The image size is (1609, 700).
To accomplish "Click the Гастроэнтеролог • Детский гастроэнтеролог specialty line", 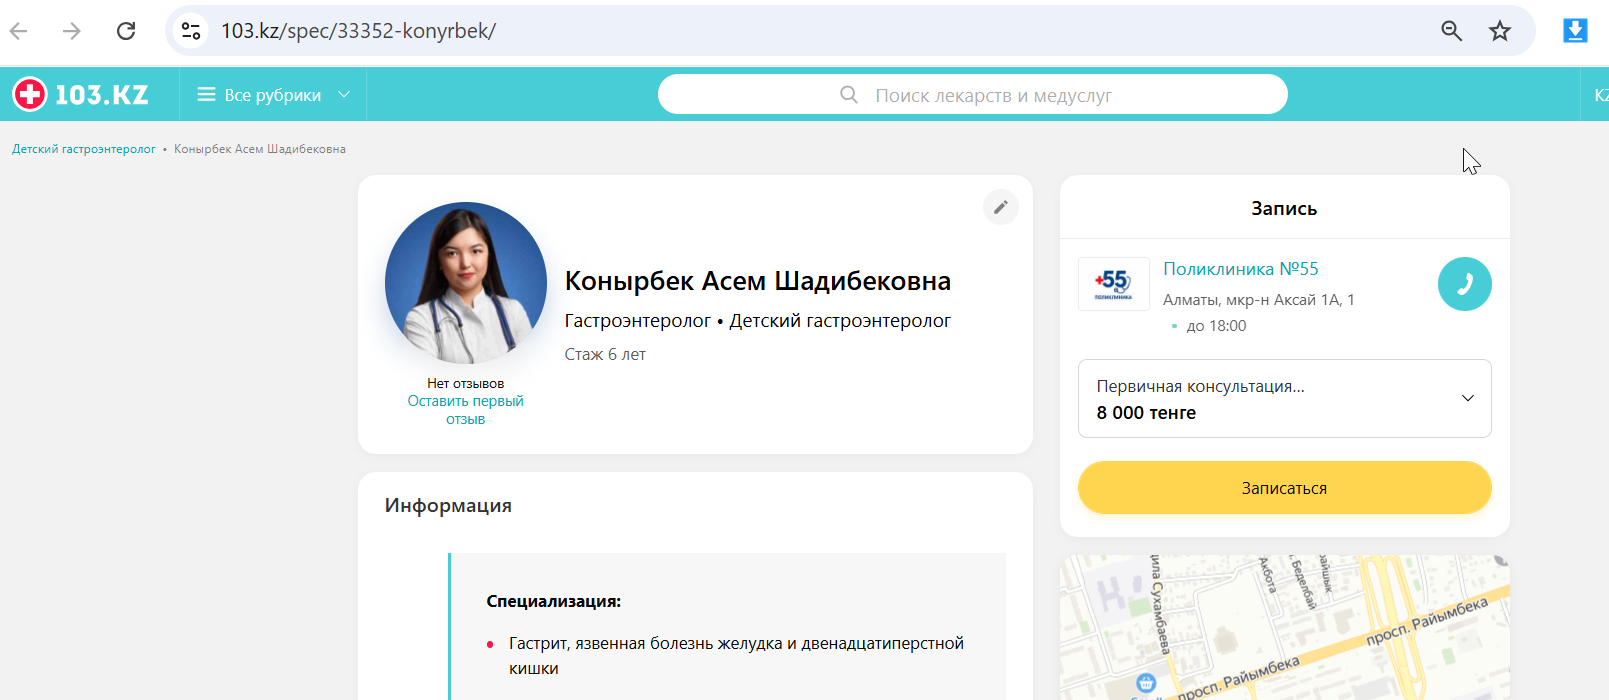I will [x=757, y=321].
